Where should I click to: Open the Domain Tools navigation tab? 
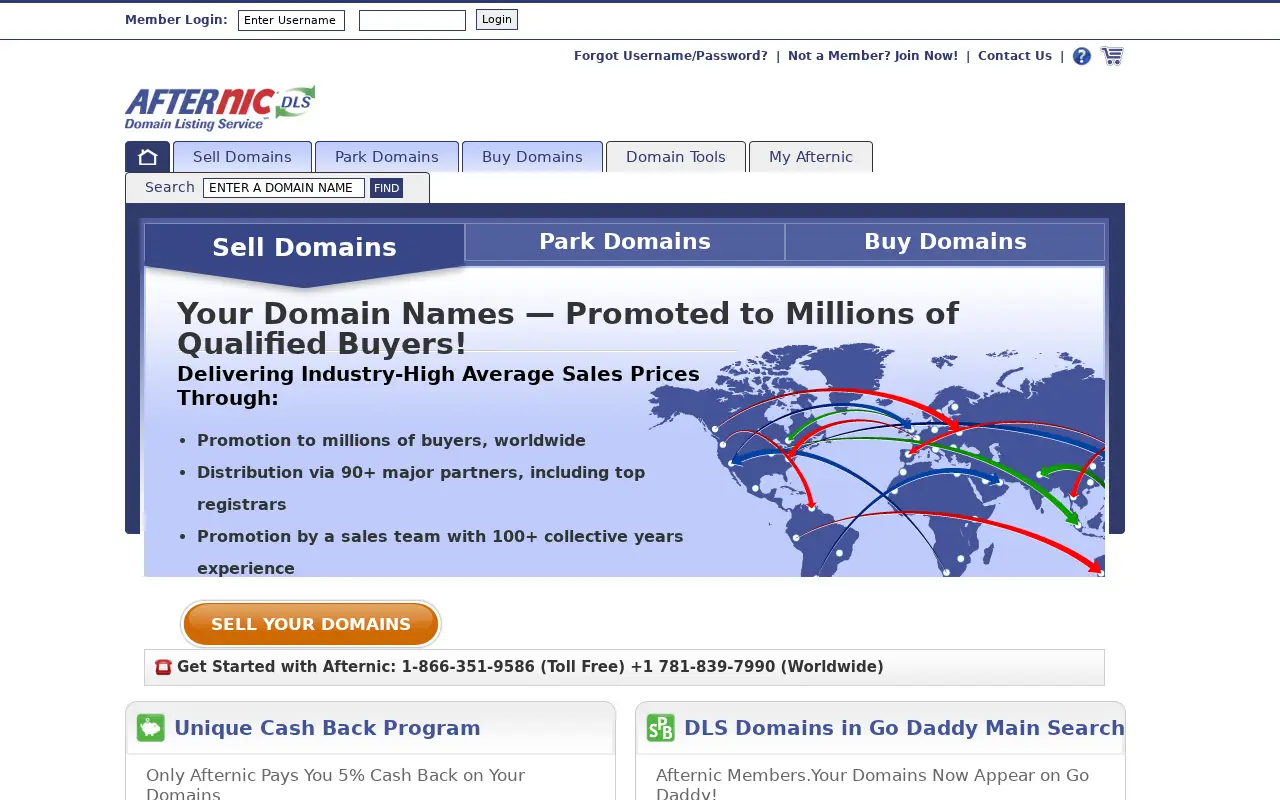pyautogui.click(x=676, y=157)
